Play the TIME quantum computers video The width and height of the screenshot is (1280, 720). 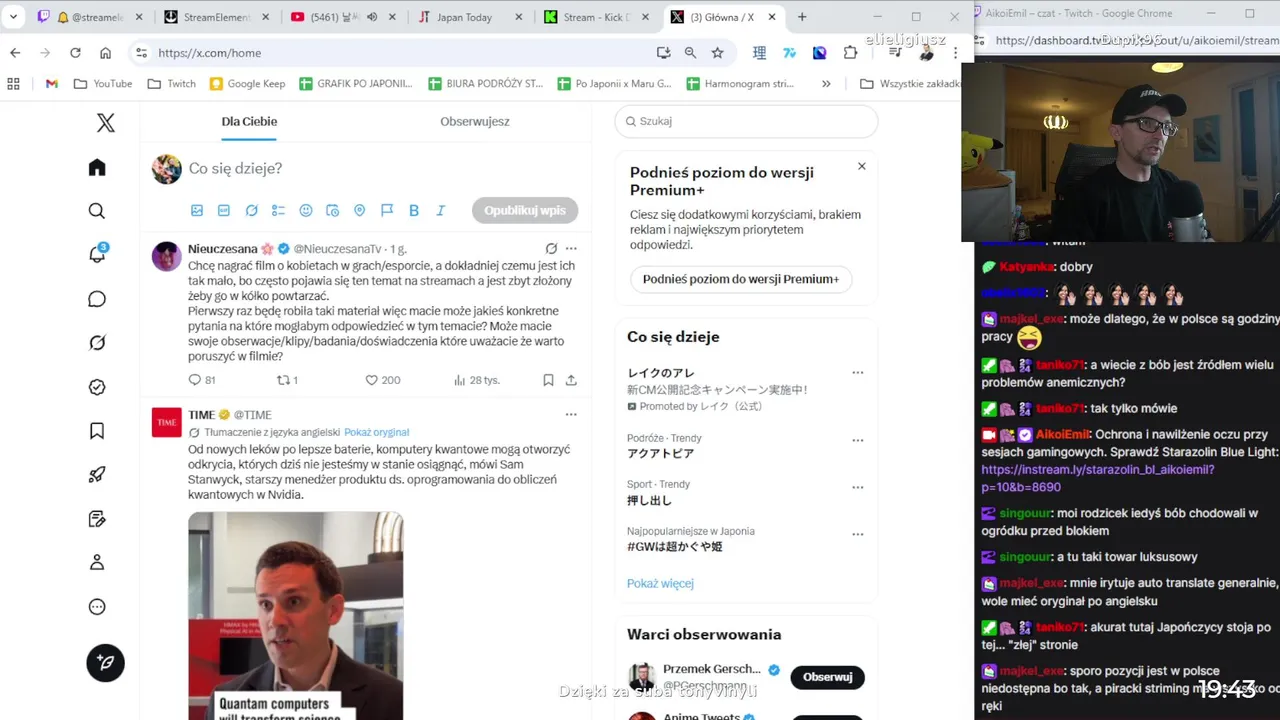point(296,615)
